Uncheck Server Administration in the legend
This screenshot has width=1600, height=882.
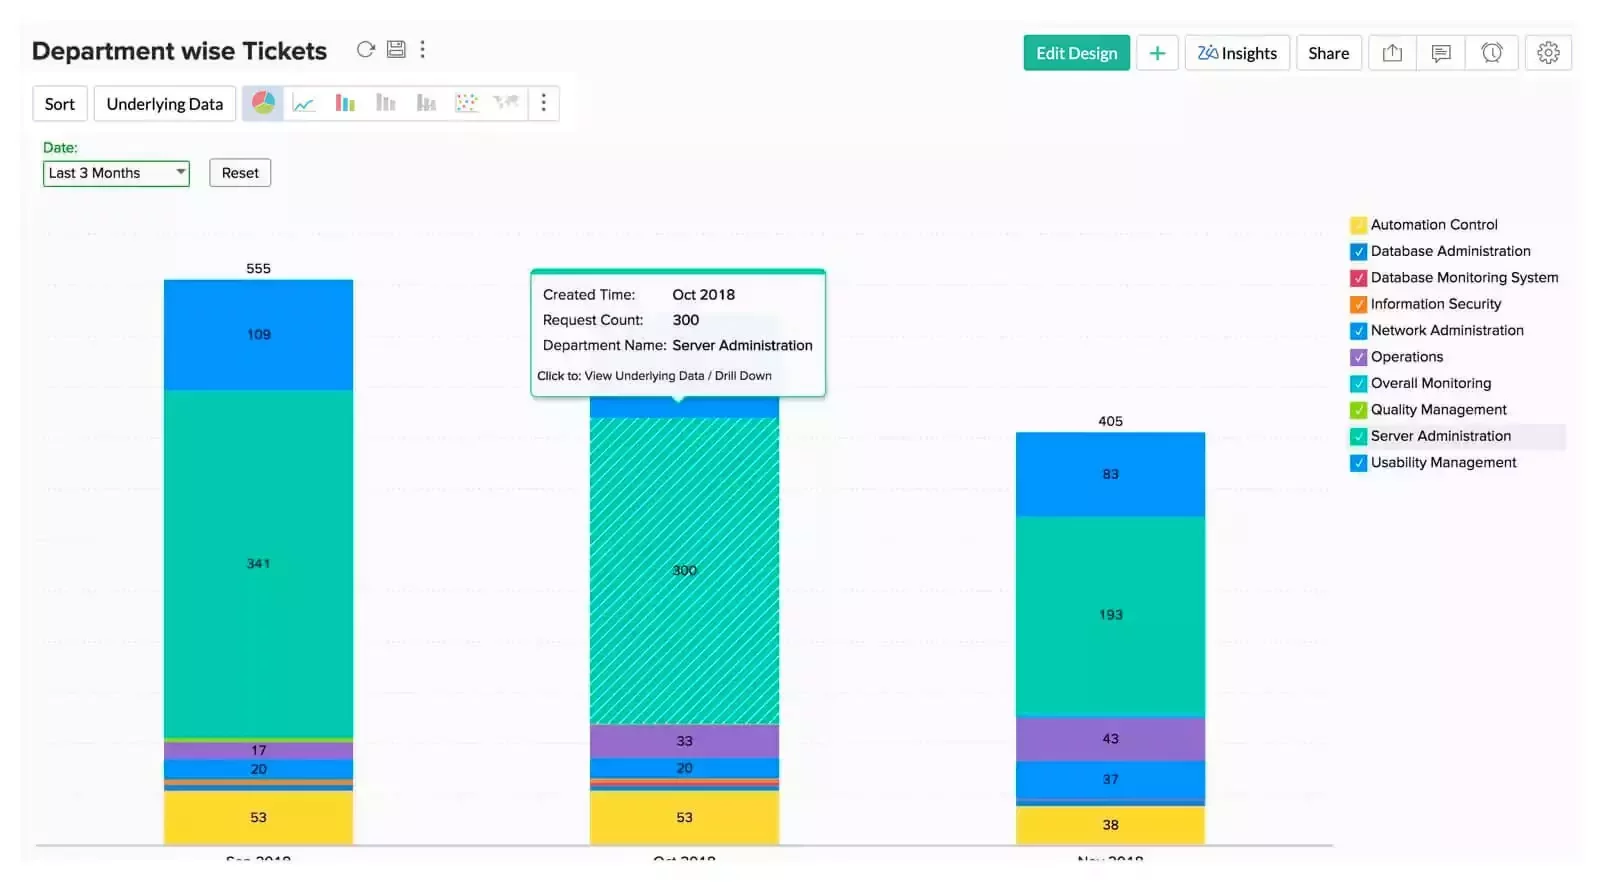[x=1358, y=437]
